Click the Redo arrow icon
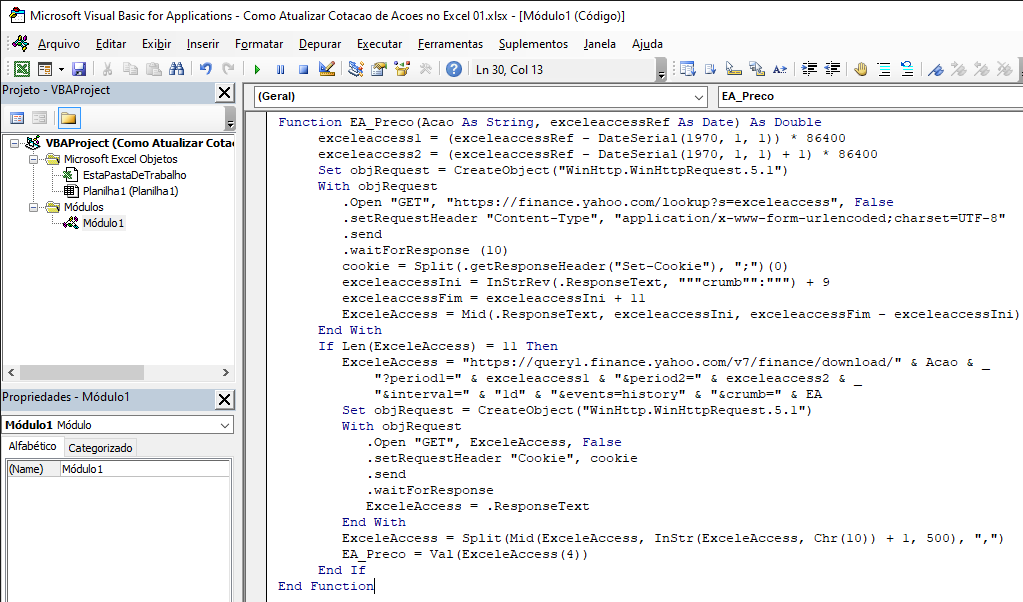 [228, 69]
